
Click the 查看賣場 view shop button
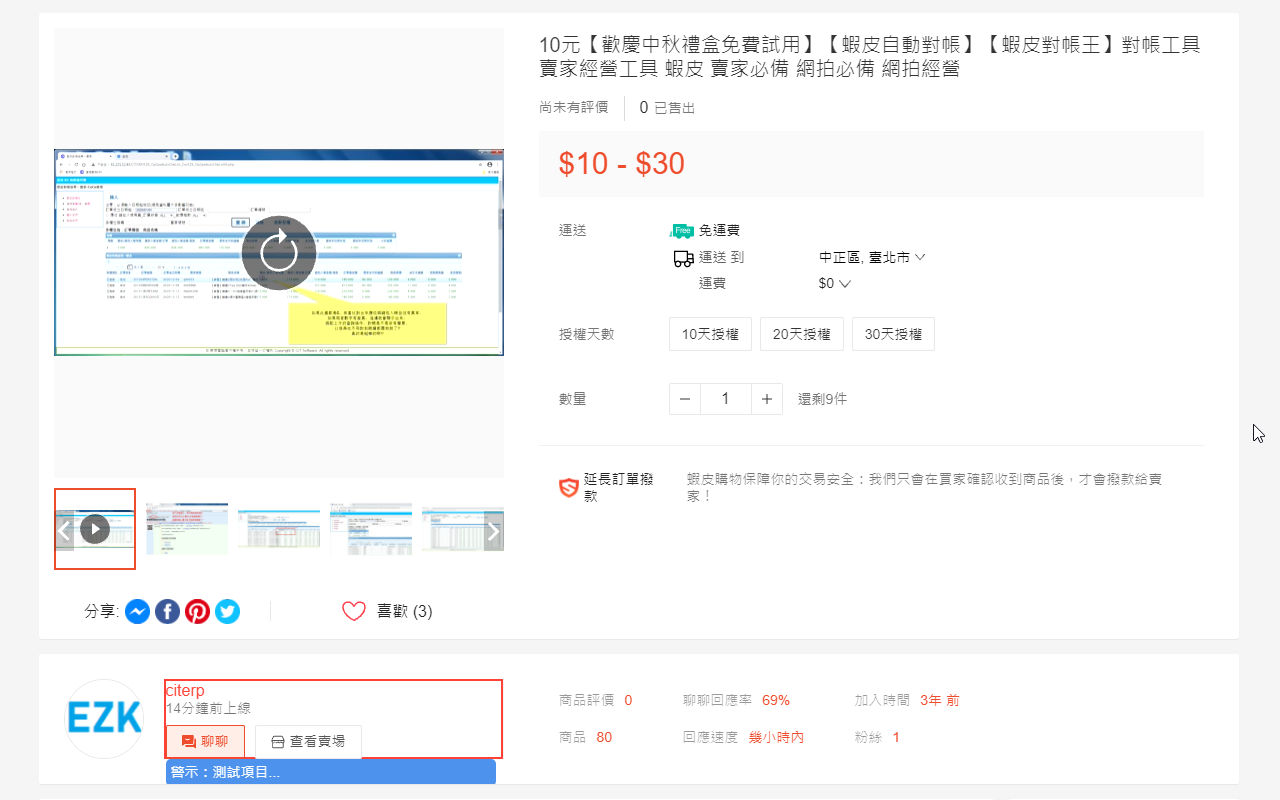point(308,742)
